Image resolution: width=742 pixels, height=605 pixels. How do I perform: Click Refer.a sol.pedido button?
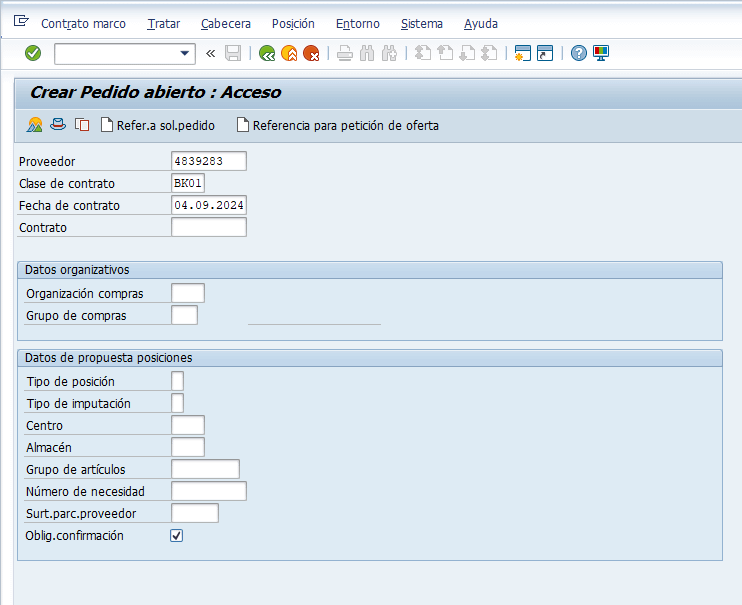click(158, 125)
